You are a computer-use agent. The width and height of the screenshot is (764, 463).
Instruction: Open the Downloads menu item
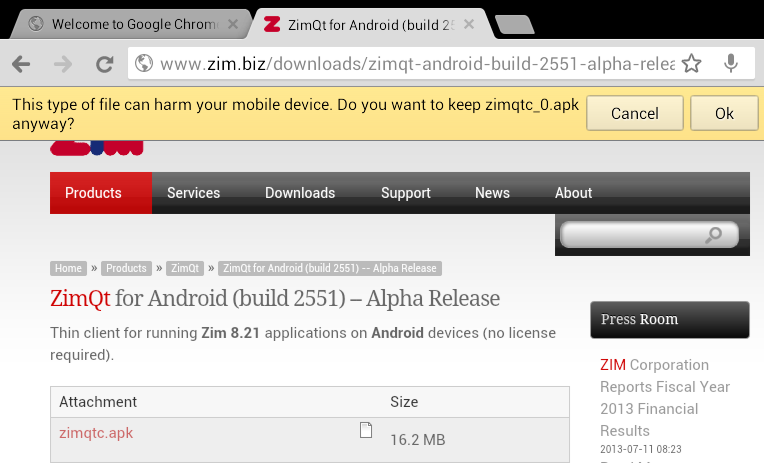(300, 193)
